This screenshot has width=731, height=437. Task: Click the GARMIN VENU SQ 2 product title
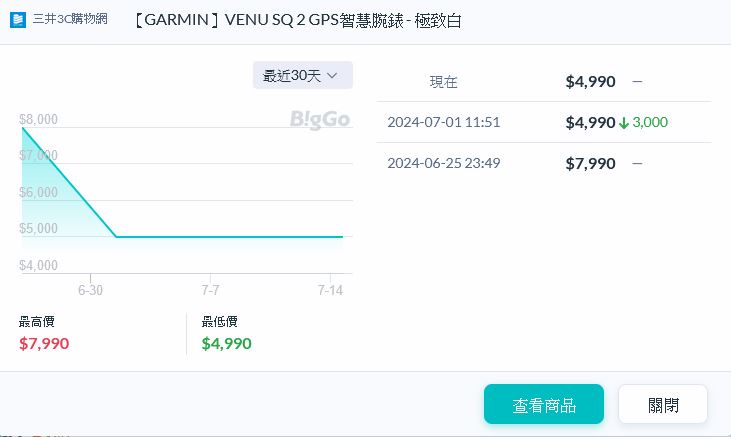pos(297,20)
